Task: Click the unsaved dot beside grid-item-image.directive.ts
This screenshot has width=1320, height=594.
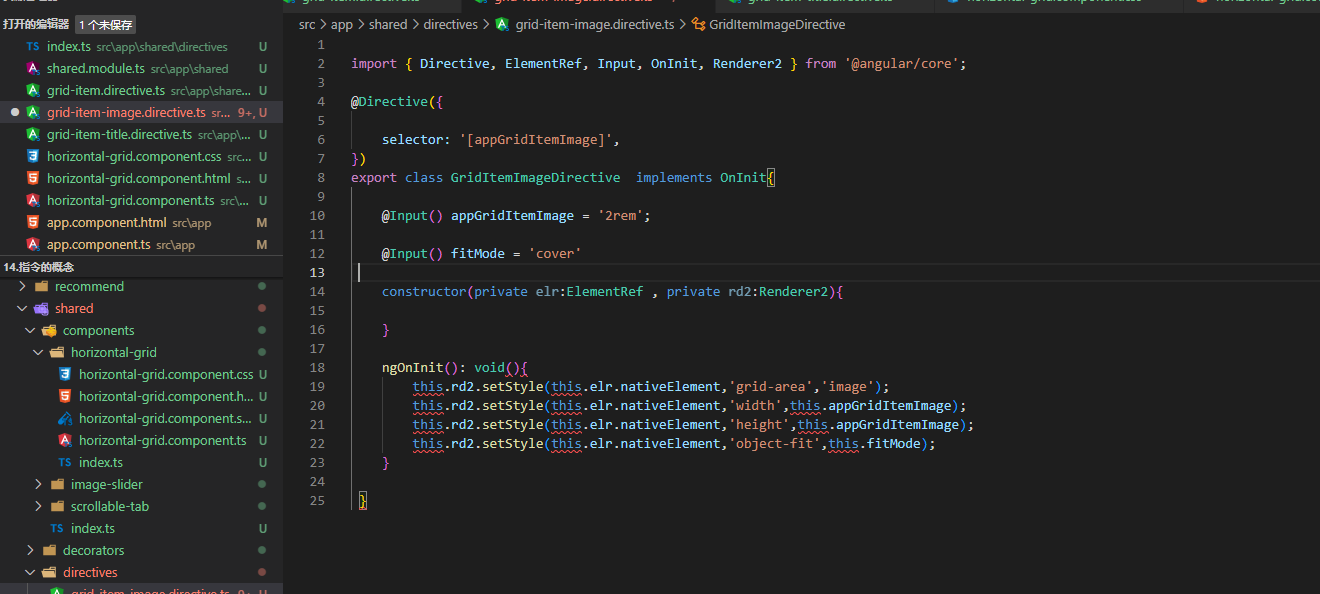Action: click(x=14, y=113)
